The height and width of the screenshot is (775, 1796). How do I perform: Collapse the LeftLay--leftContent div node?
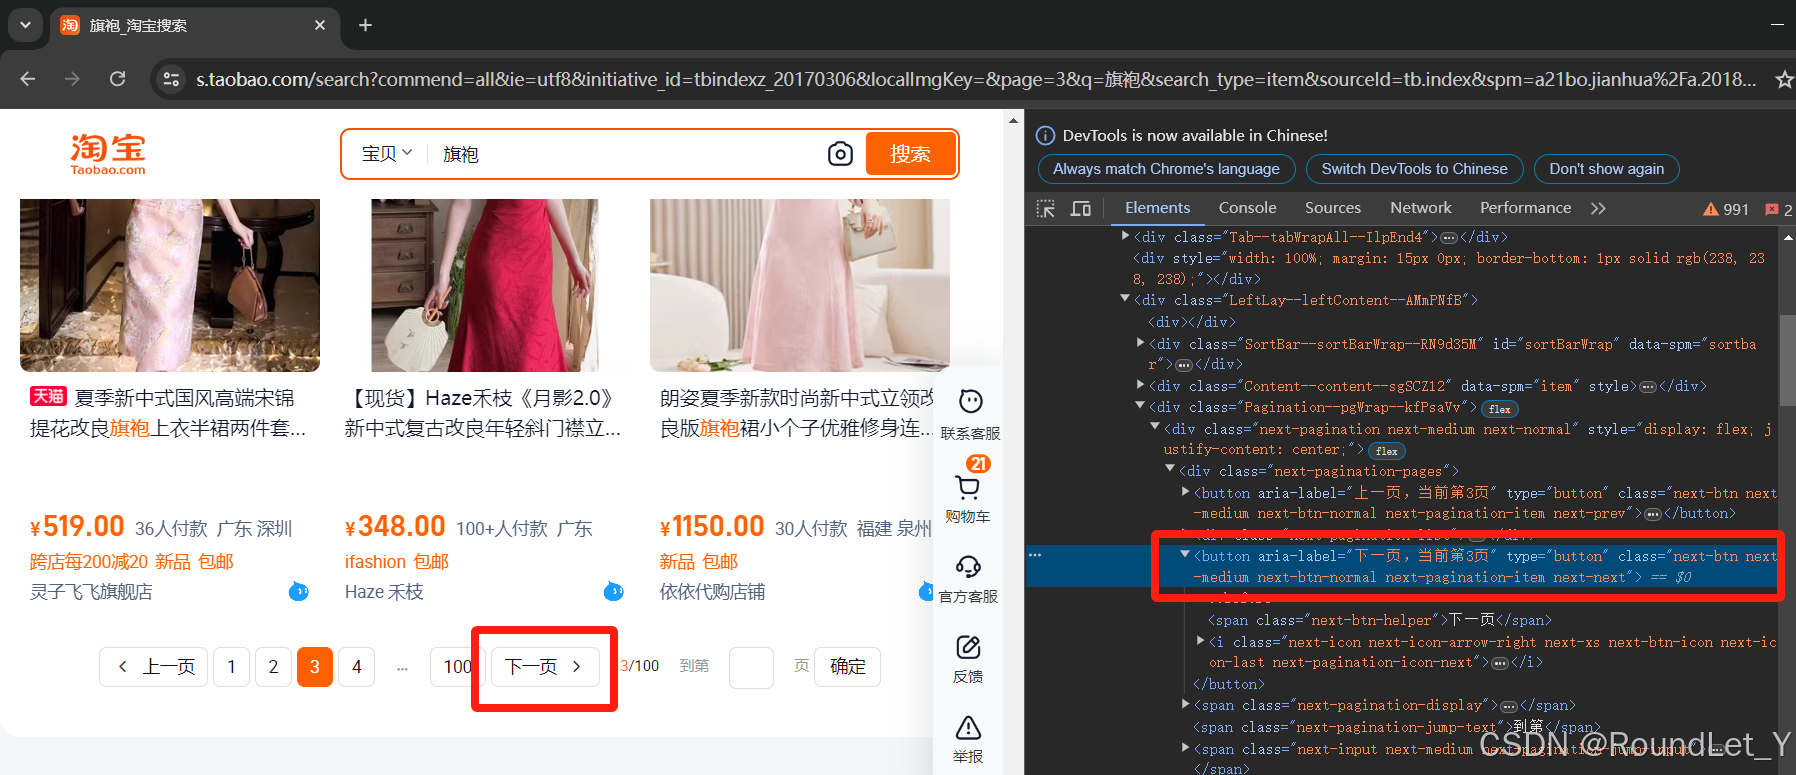pos(1125,298)
